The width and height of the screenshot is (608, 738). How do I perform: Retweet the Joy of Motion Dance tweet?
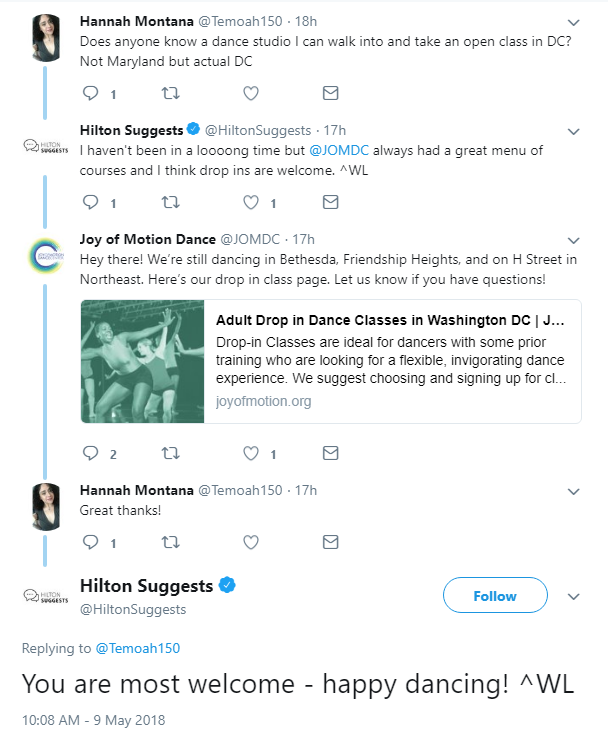coord(171,453)
